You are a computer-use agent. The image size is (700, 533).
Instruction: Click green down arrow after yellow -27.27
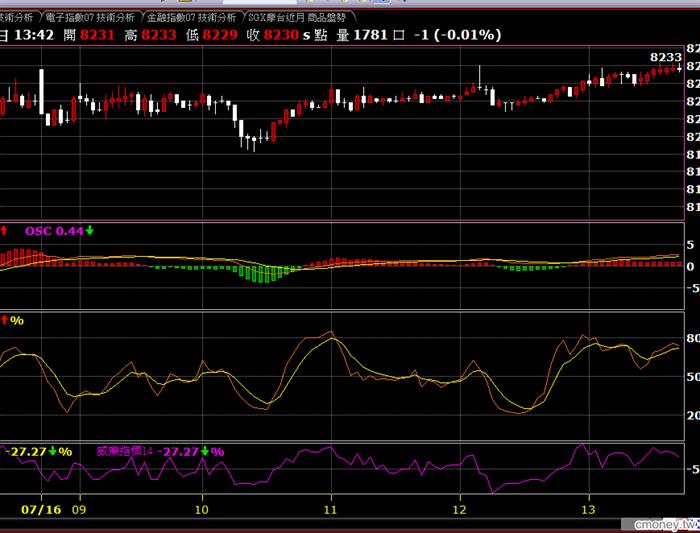coord(53,451)
